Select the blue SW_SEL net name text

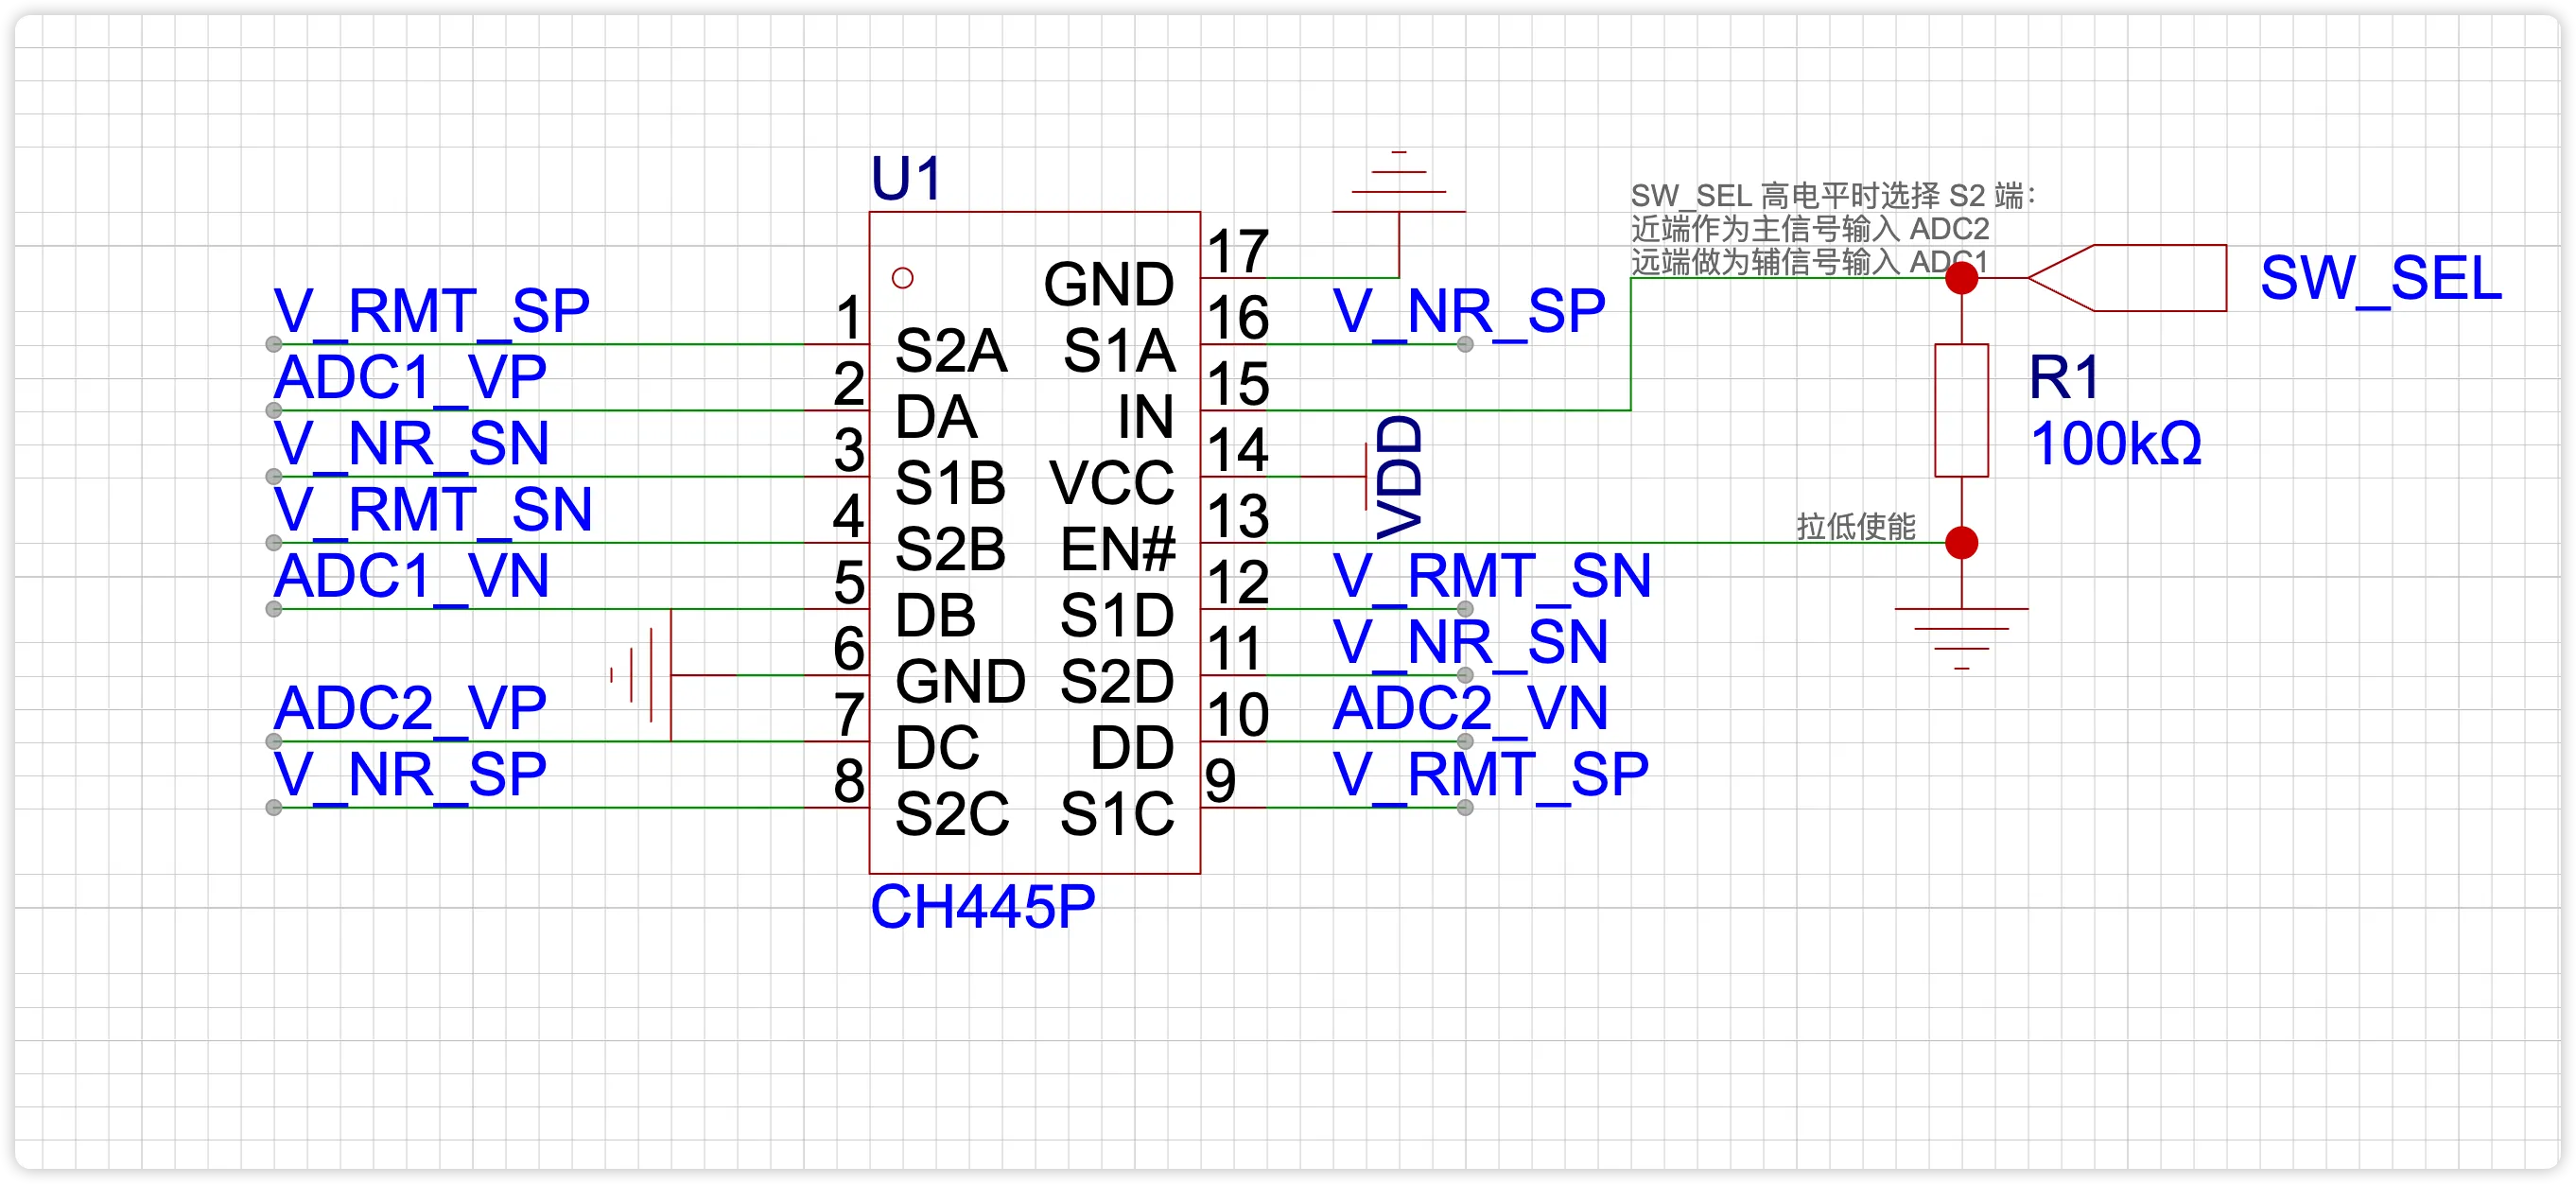(2381, 278)
